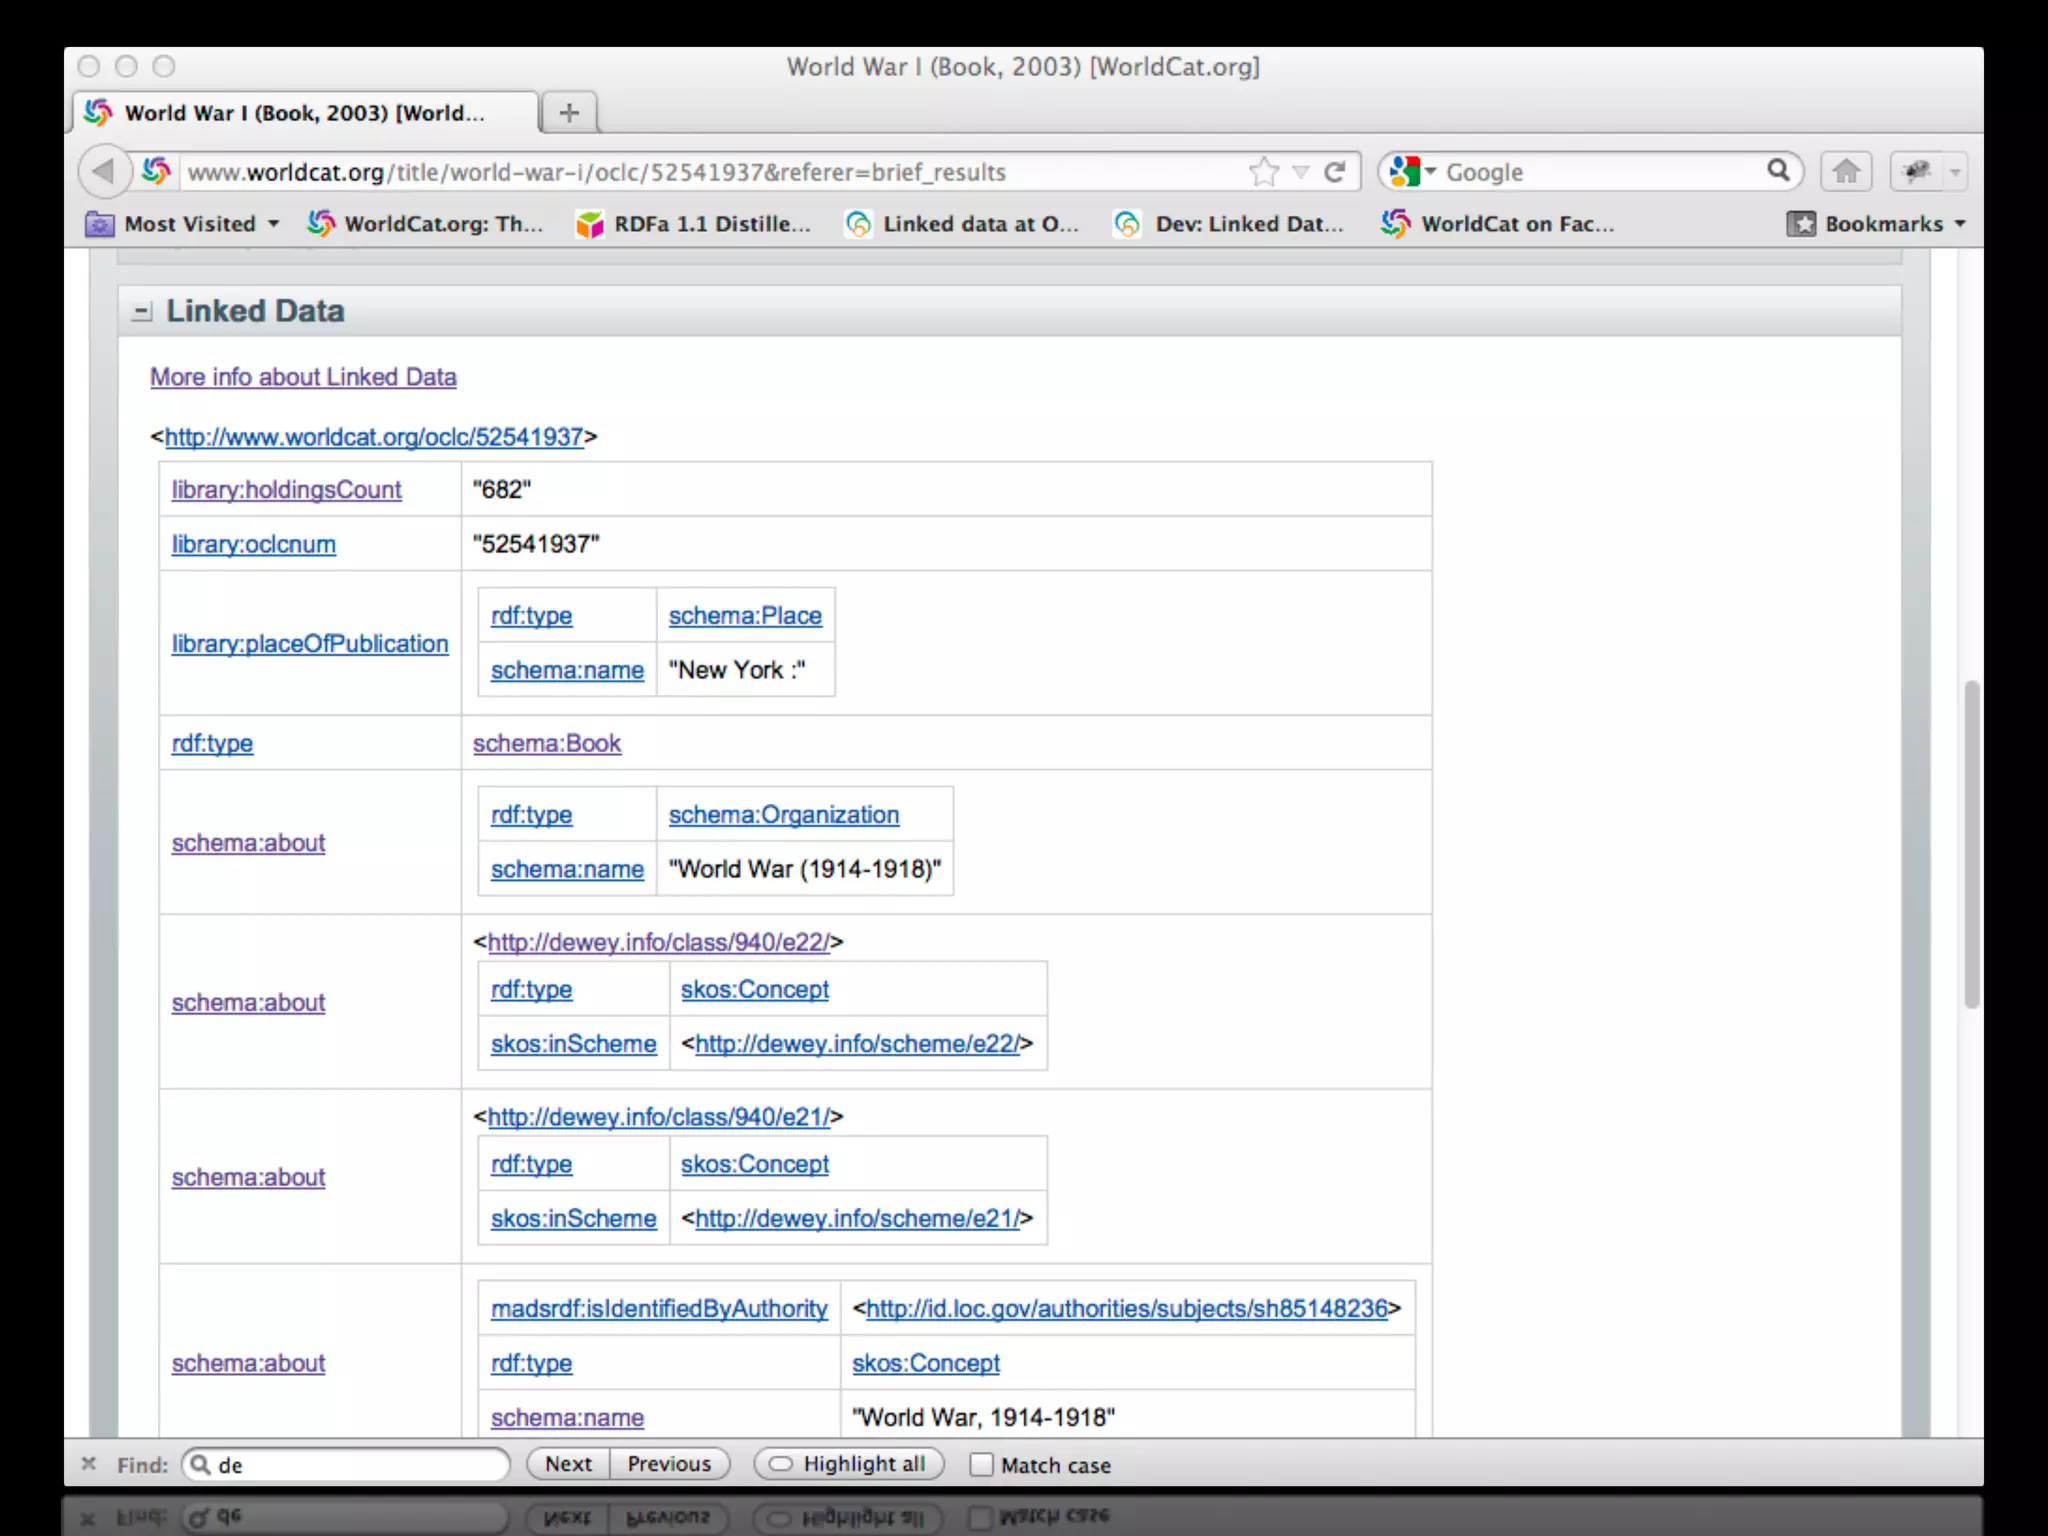
Task: Click the bookmark star in URL bar
Action: pos(1264,172)
